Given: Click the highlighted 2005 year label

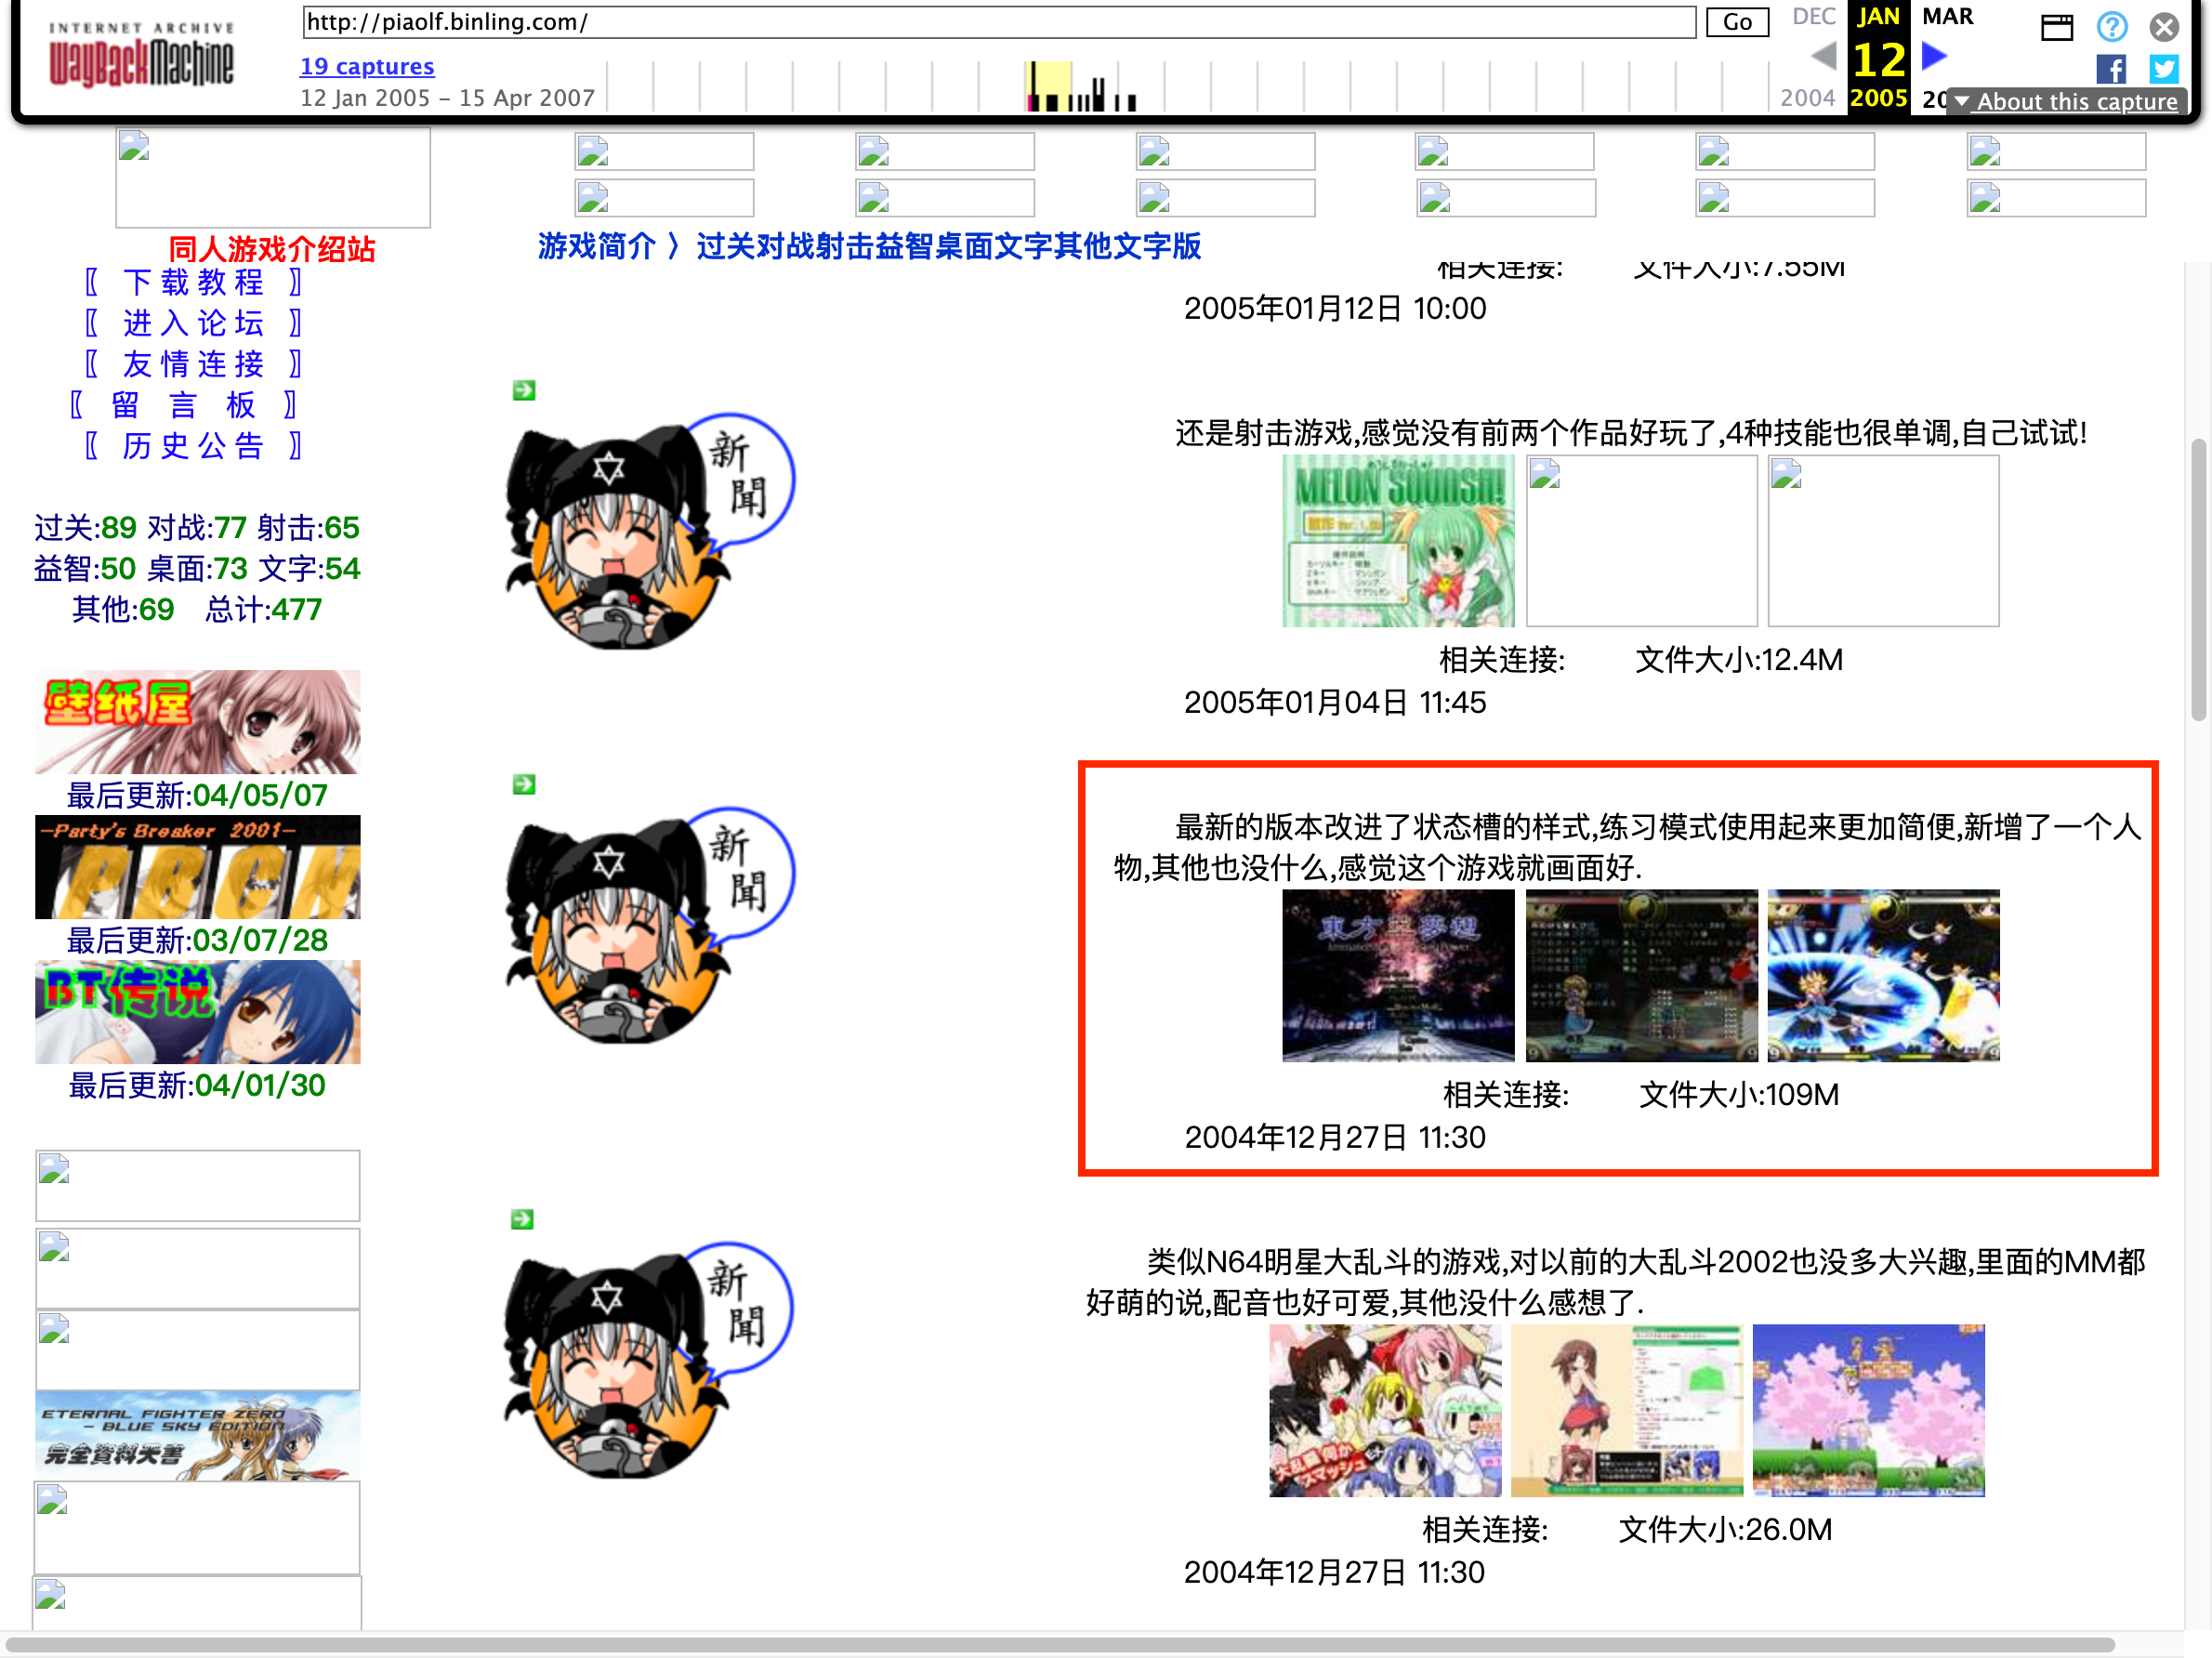Looking at the screenshot, I should tap(1878, 98).
